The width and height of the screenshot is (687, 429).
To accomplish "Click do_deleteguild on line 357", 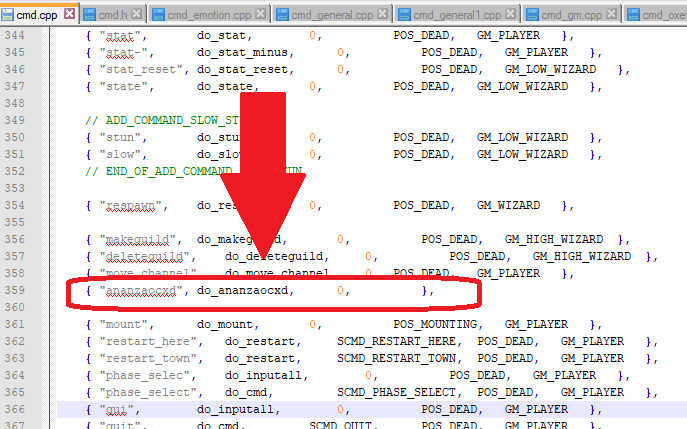I will pyautogui.click(x=274, y=256).
